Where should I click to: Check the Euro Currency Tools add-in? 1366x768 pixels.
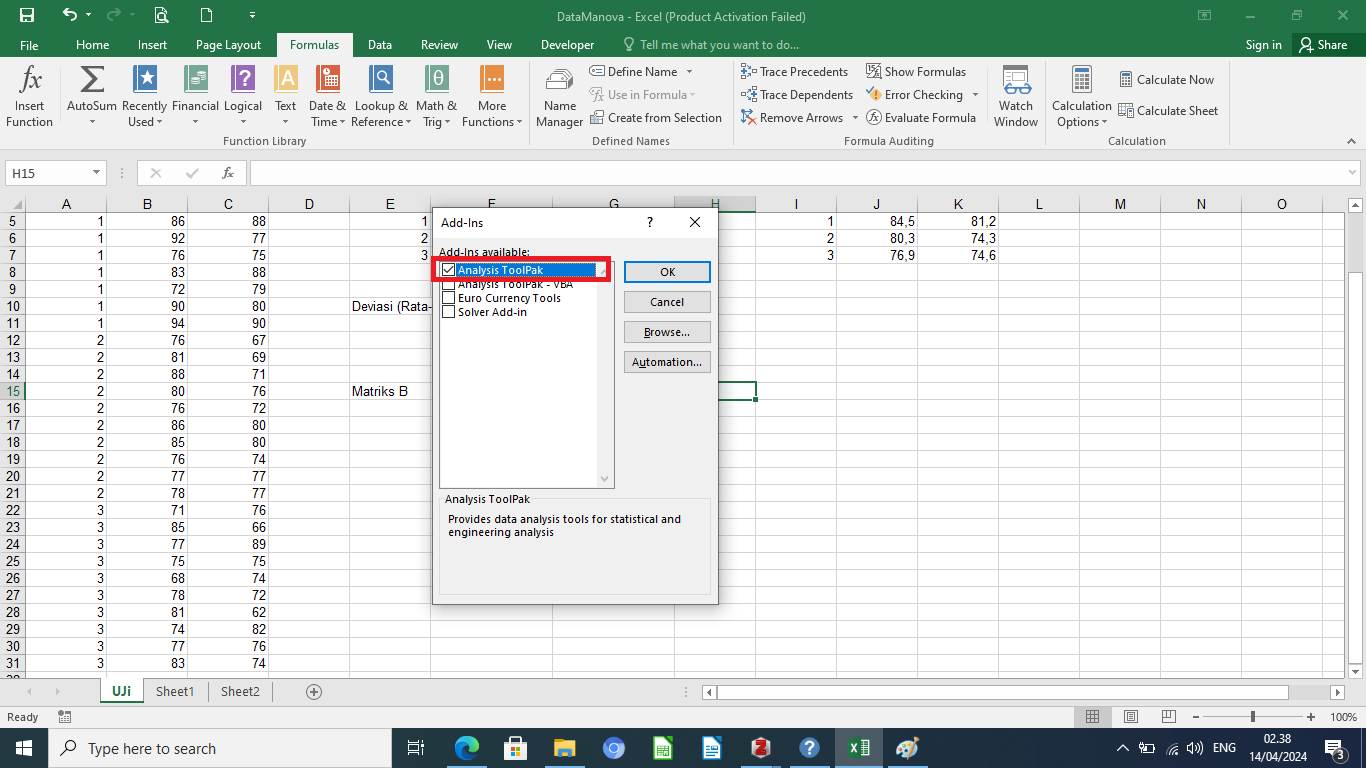[448, 298]
